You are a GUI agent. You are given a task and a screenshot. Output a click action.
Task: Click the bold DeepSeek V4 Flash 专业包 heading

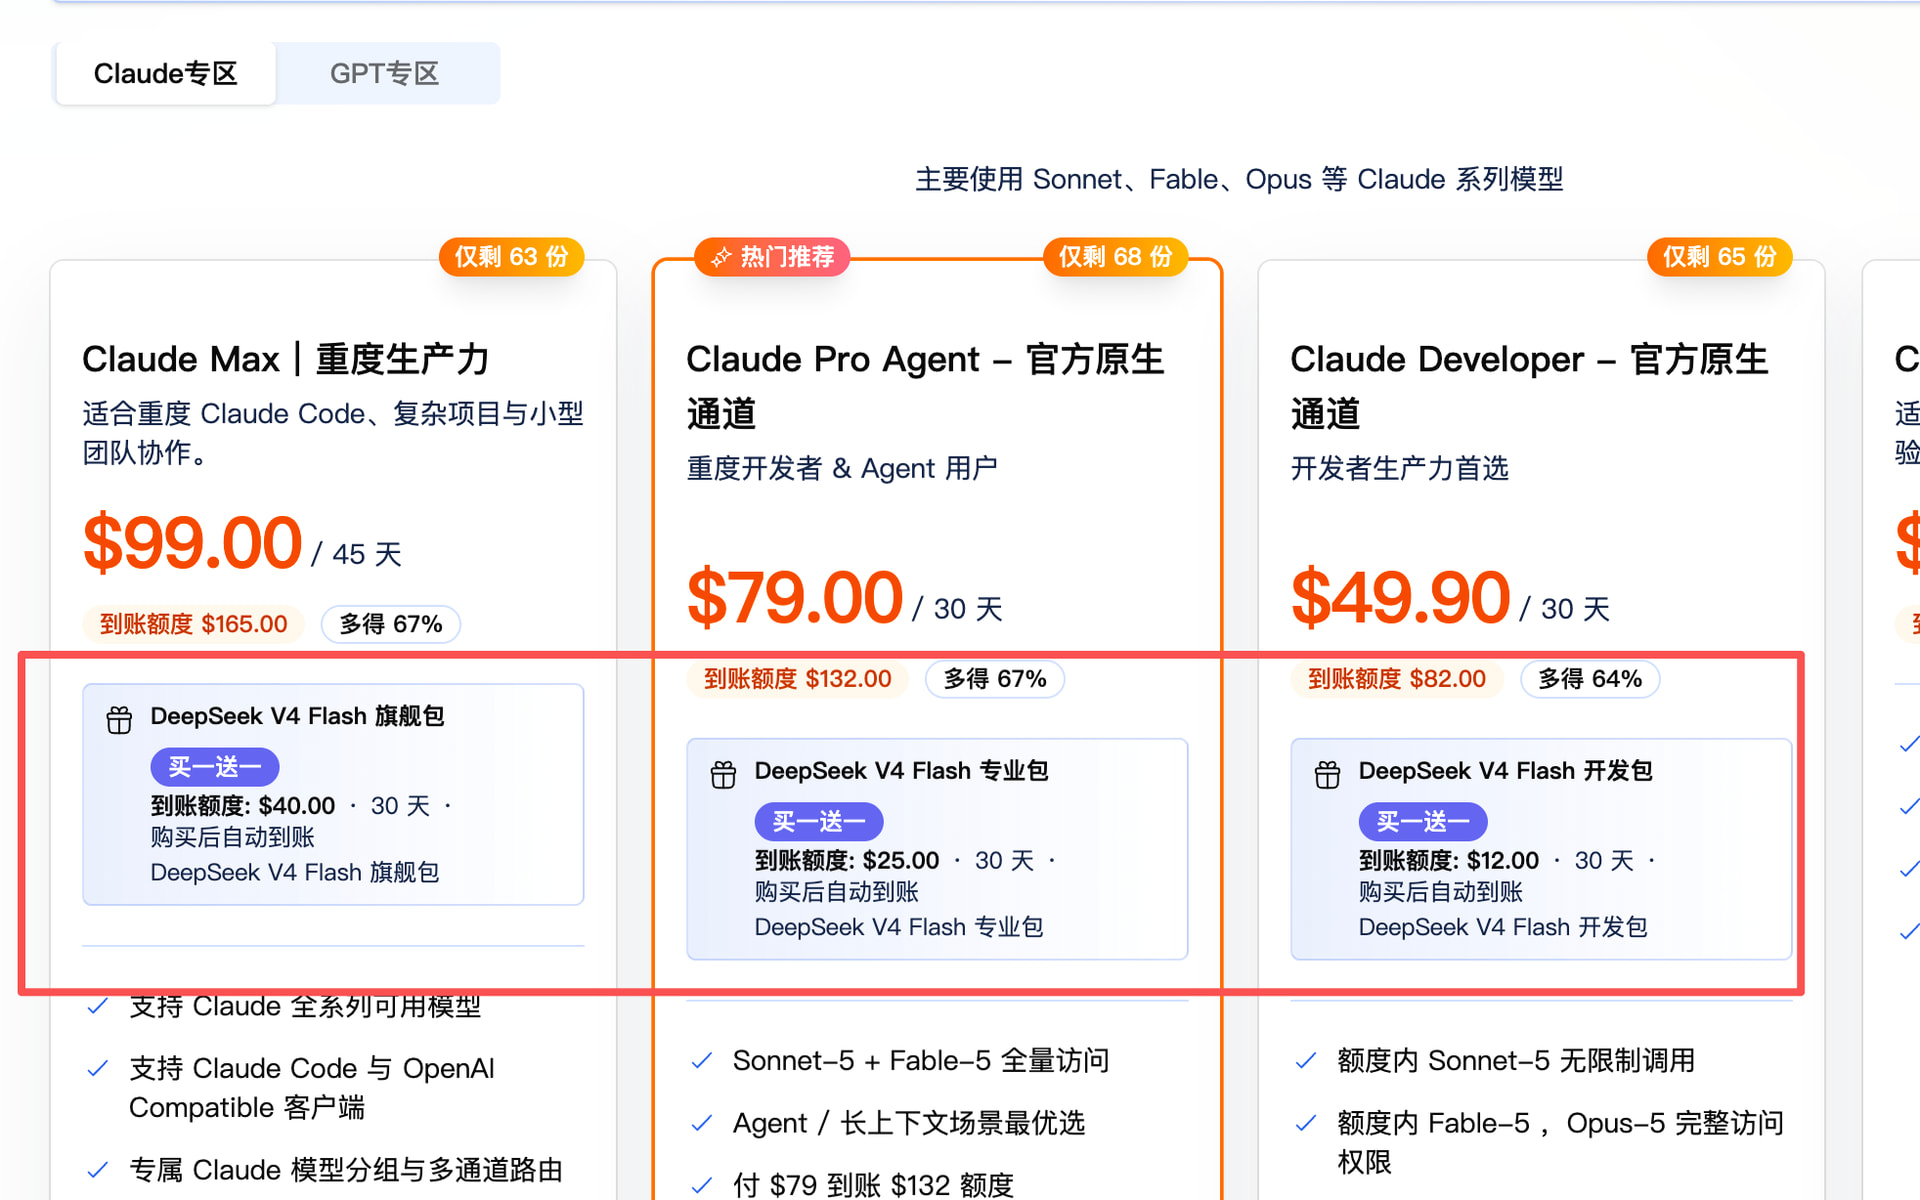click(902, 771)
